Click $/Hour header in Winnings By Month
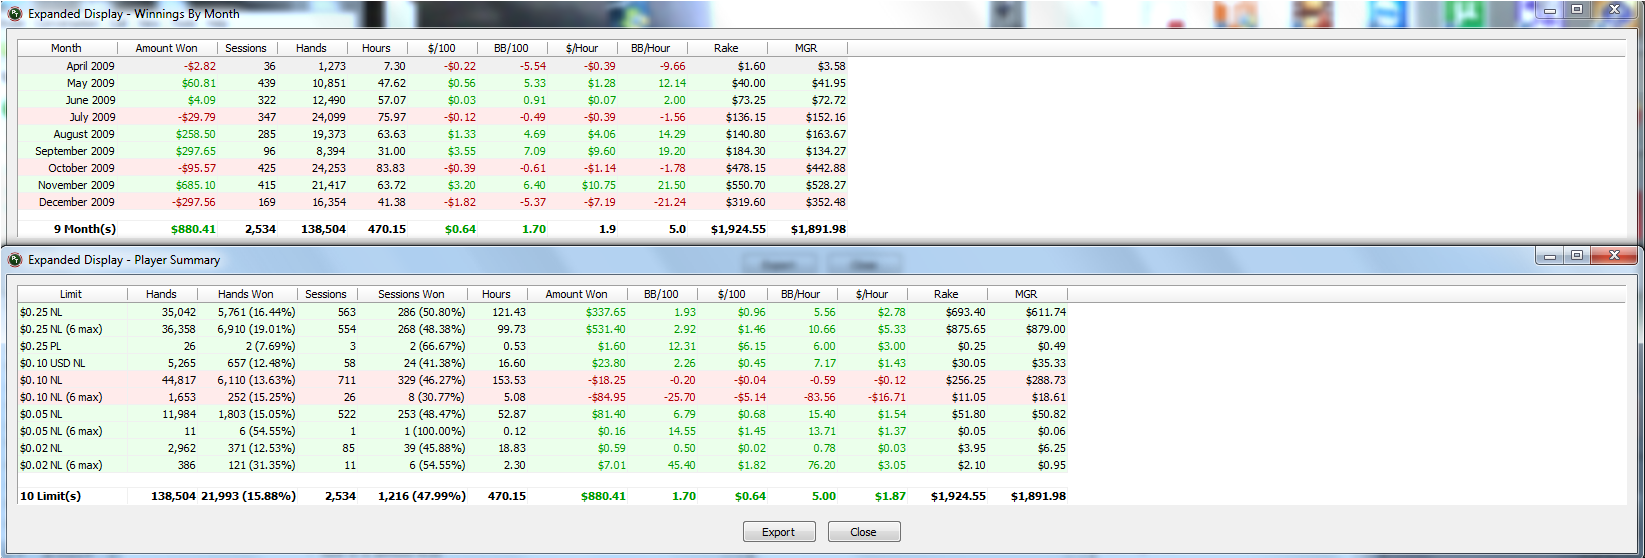 (x=582, y=48)
